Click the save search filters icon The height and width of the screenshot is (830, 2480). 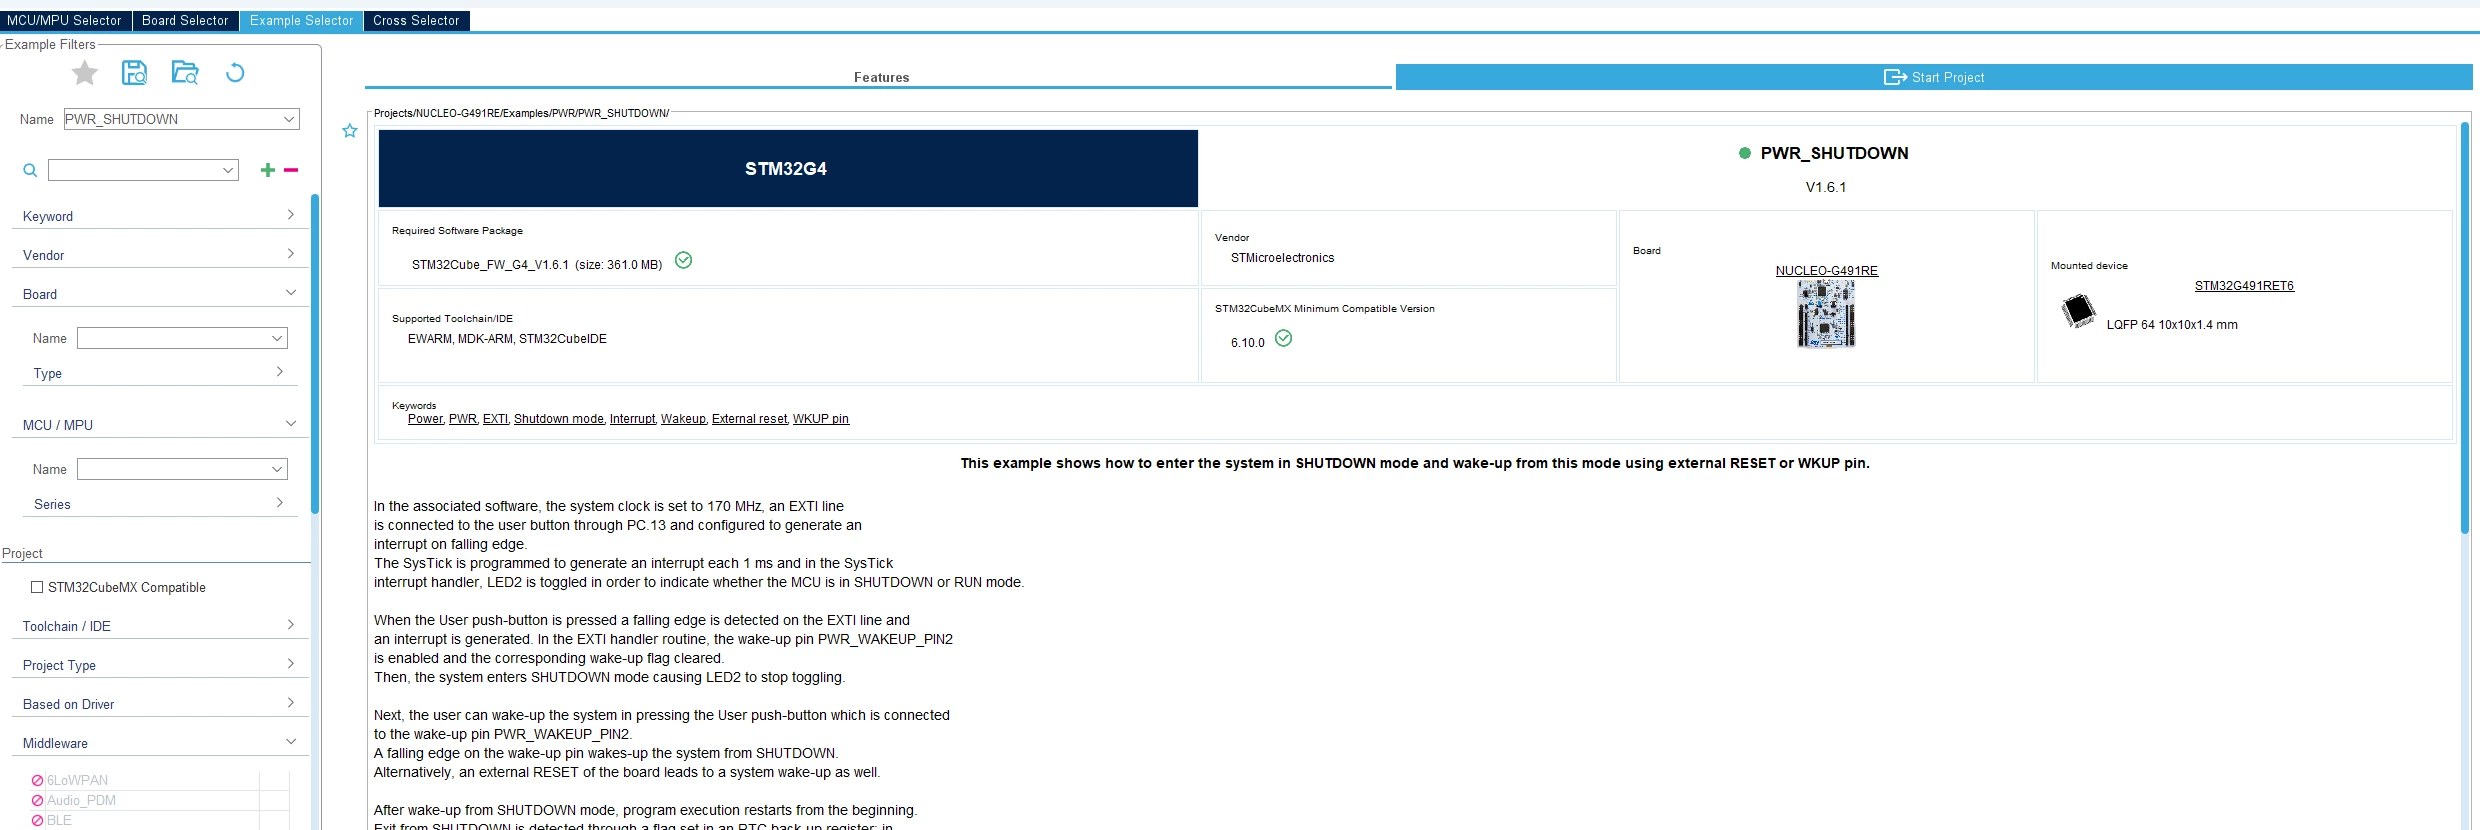[x=134, y=72]
